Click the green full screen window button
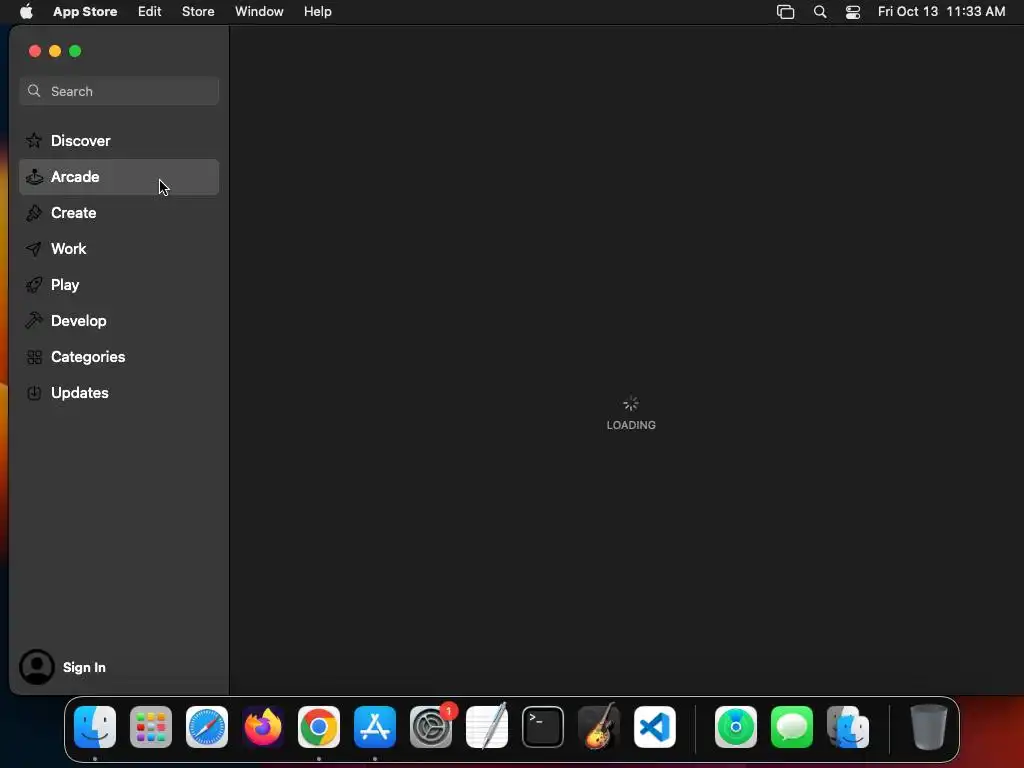 pos(75,51)
